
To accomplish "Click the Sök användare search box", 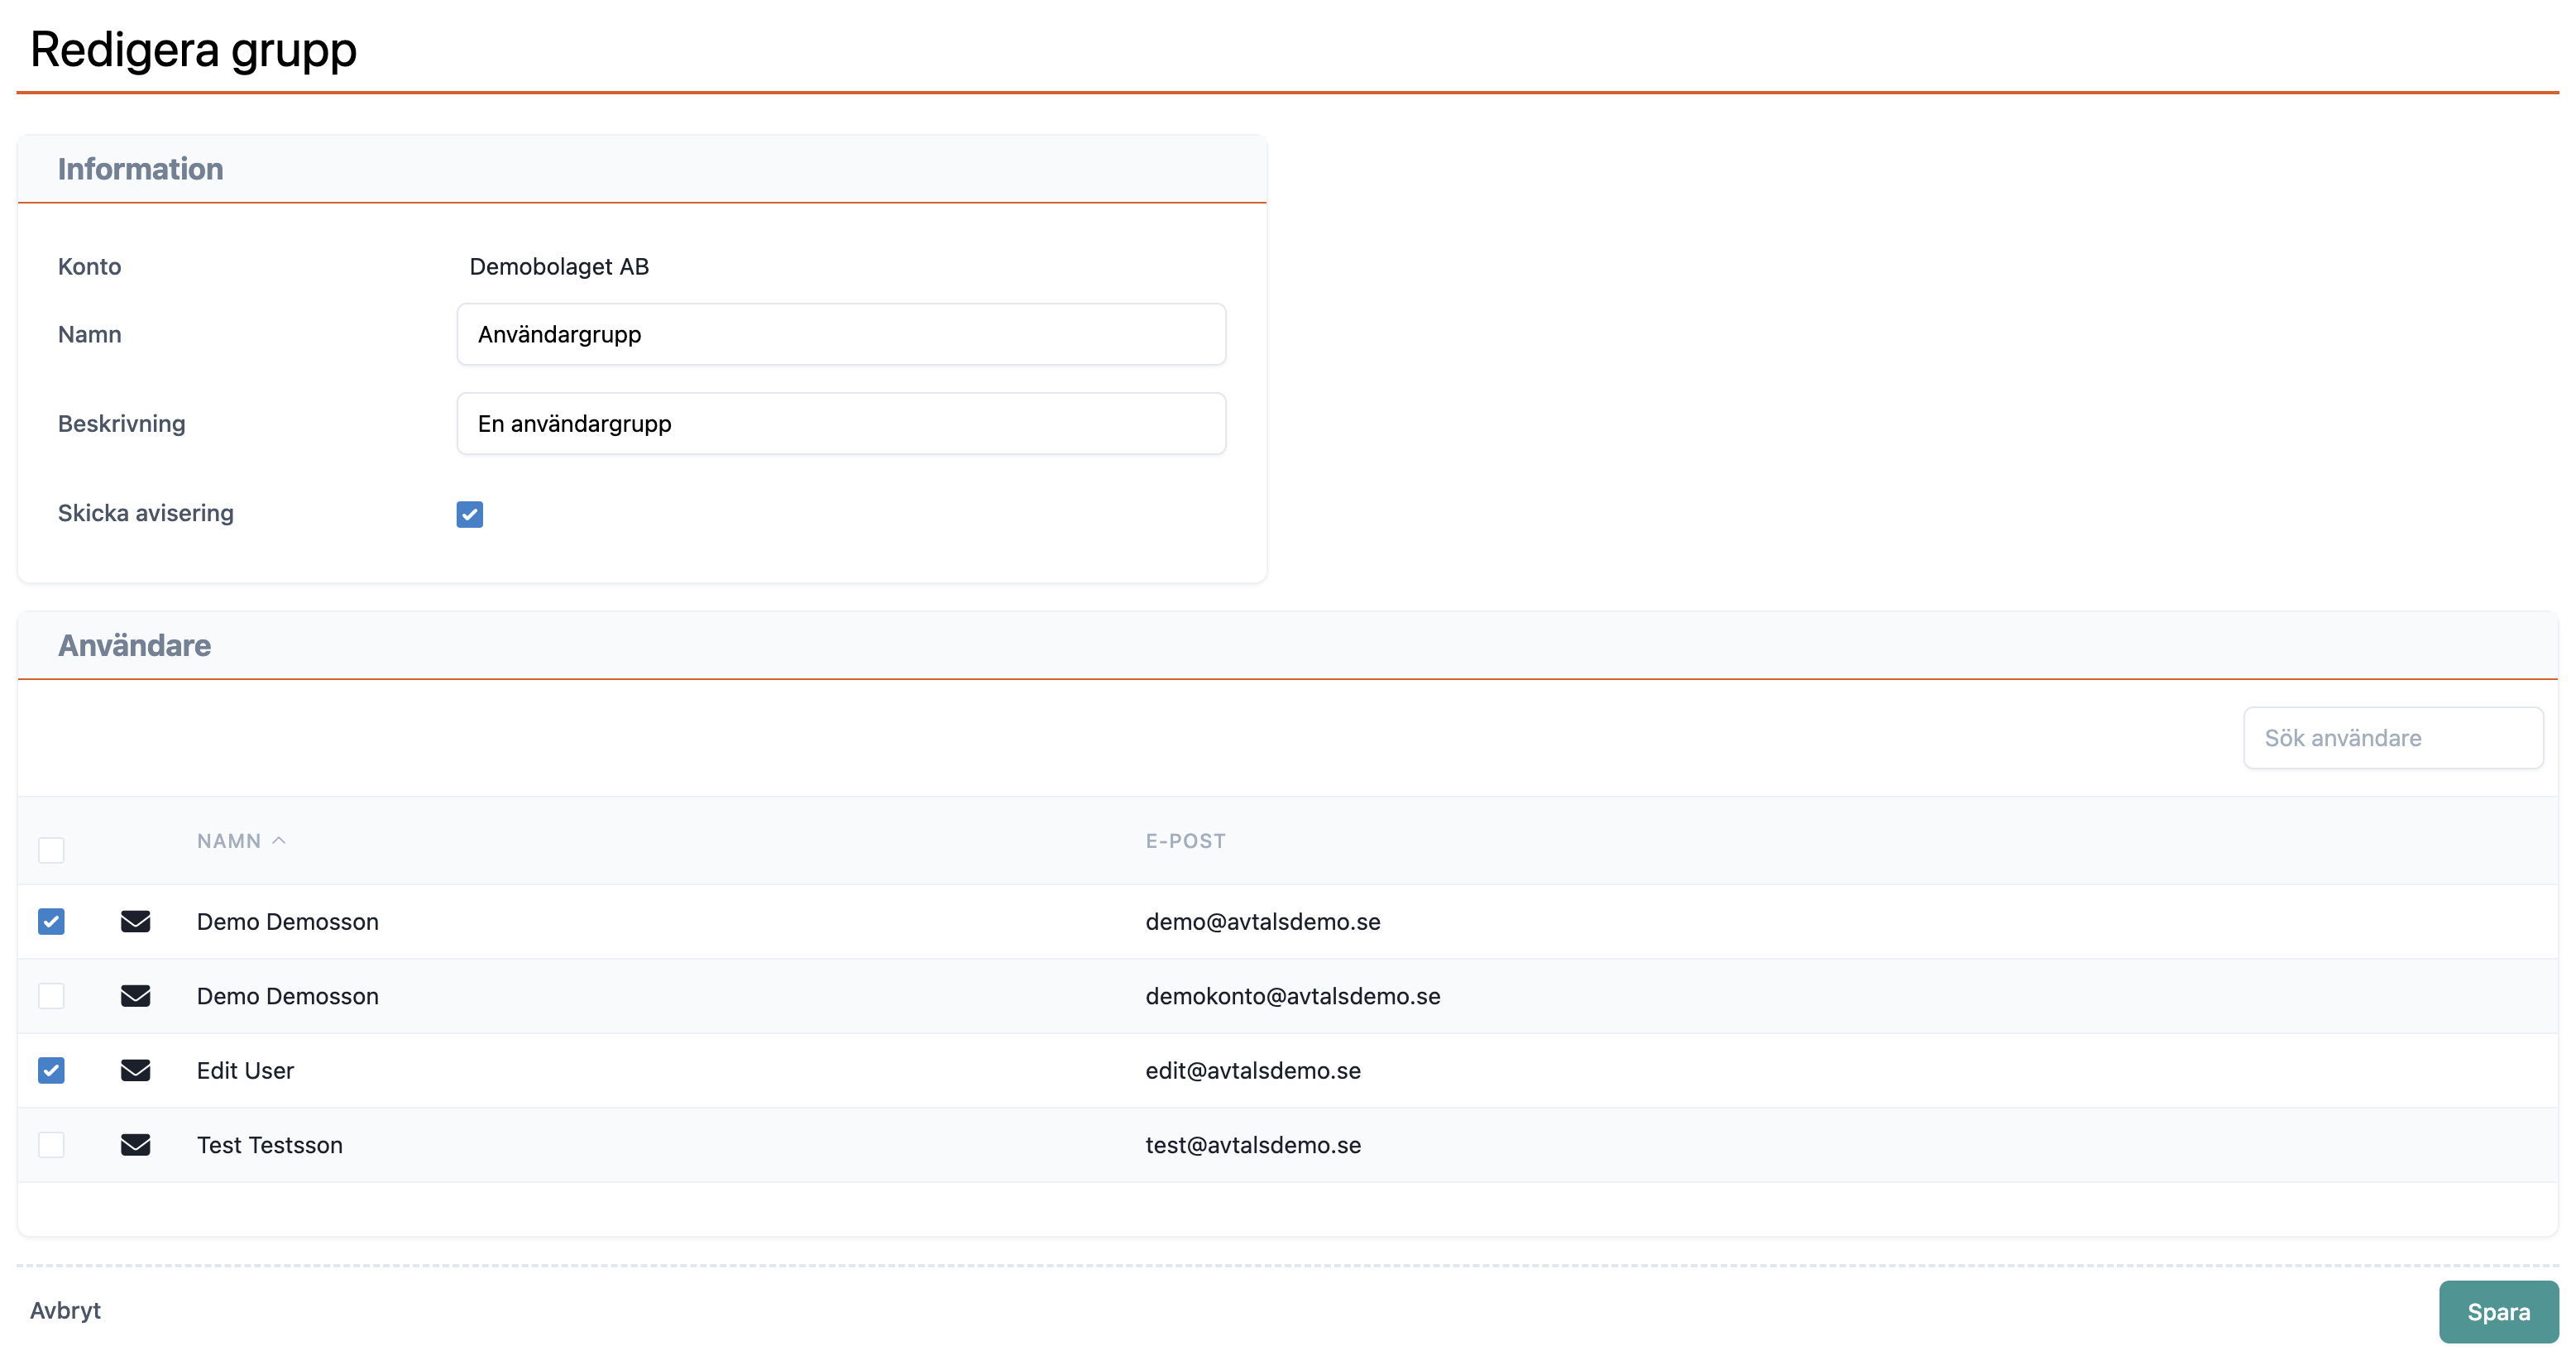I will coord(2392,738).
